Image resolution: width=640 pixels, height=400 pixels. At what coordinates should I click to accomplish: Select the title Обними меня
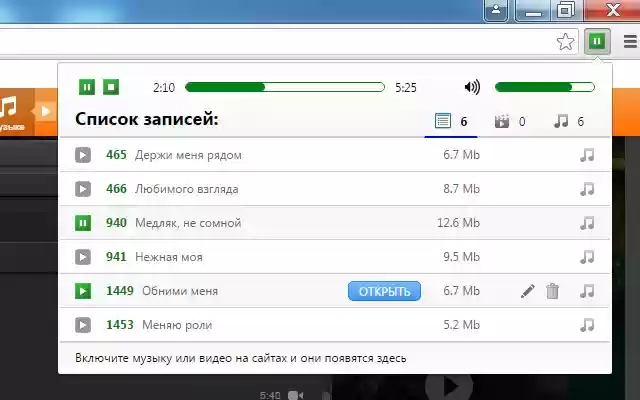pos(180,291)
